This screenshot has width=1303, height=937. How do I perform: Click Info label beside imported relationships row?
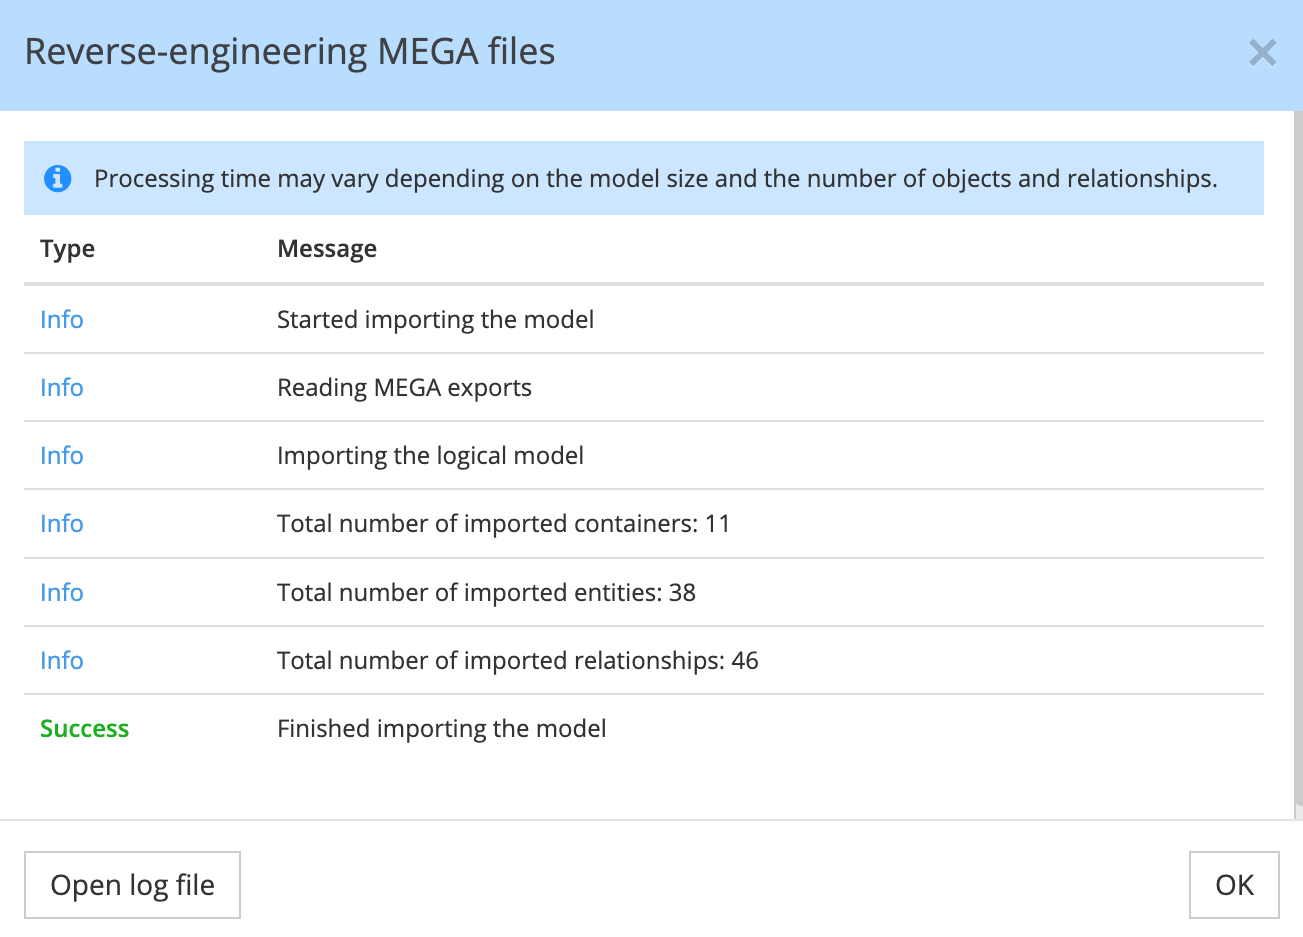pyautogui.click(x=61, y=661)
